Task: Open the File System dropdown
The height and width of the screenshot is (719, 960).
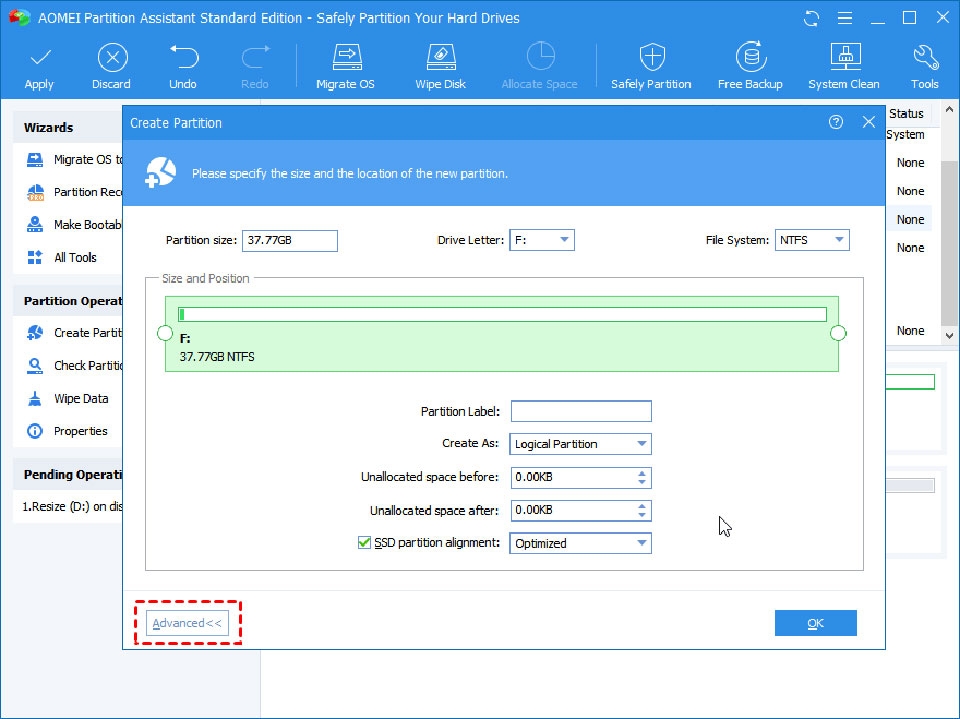Action: [837, 239]
